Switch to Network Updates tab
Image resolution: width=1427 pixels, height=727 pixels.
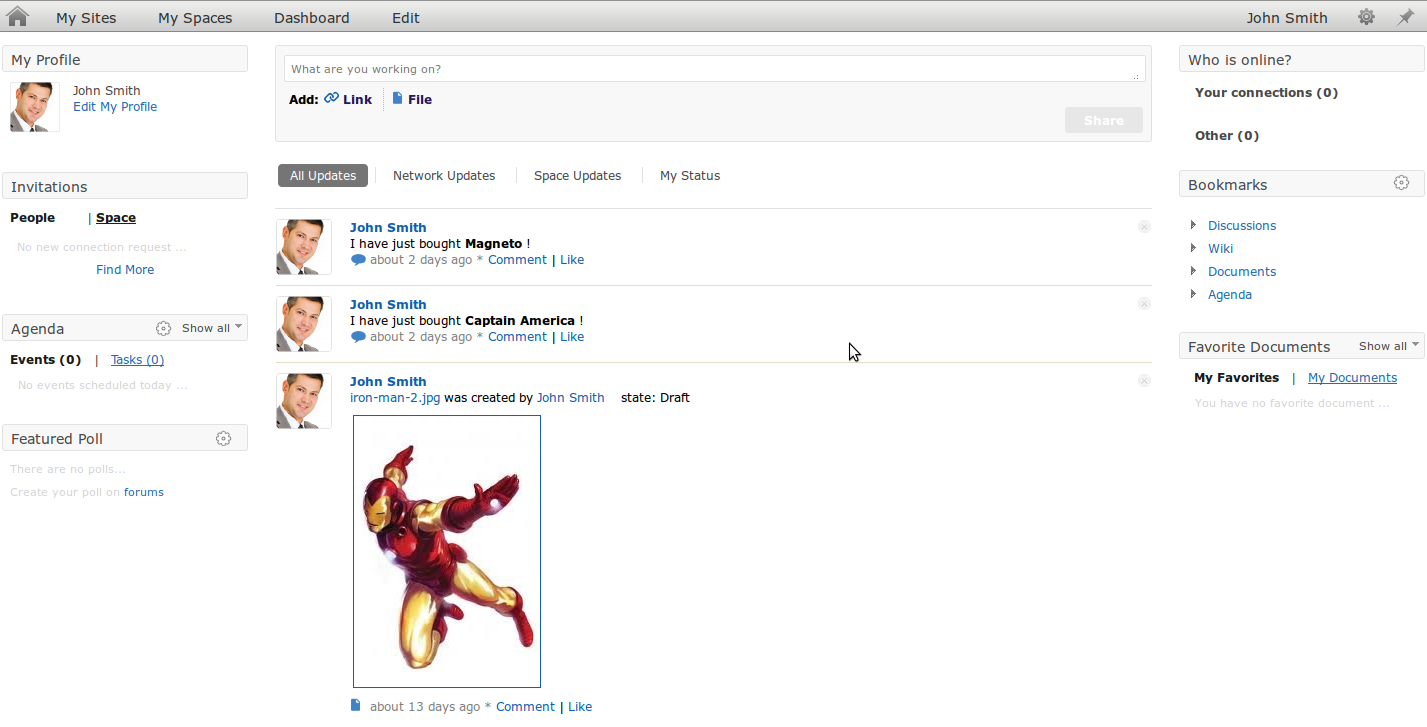point(444,175)
